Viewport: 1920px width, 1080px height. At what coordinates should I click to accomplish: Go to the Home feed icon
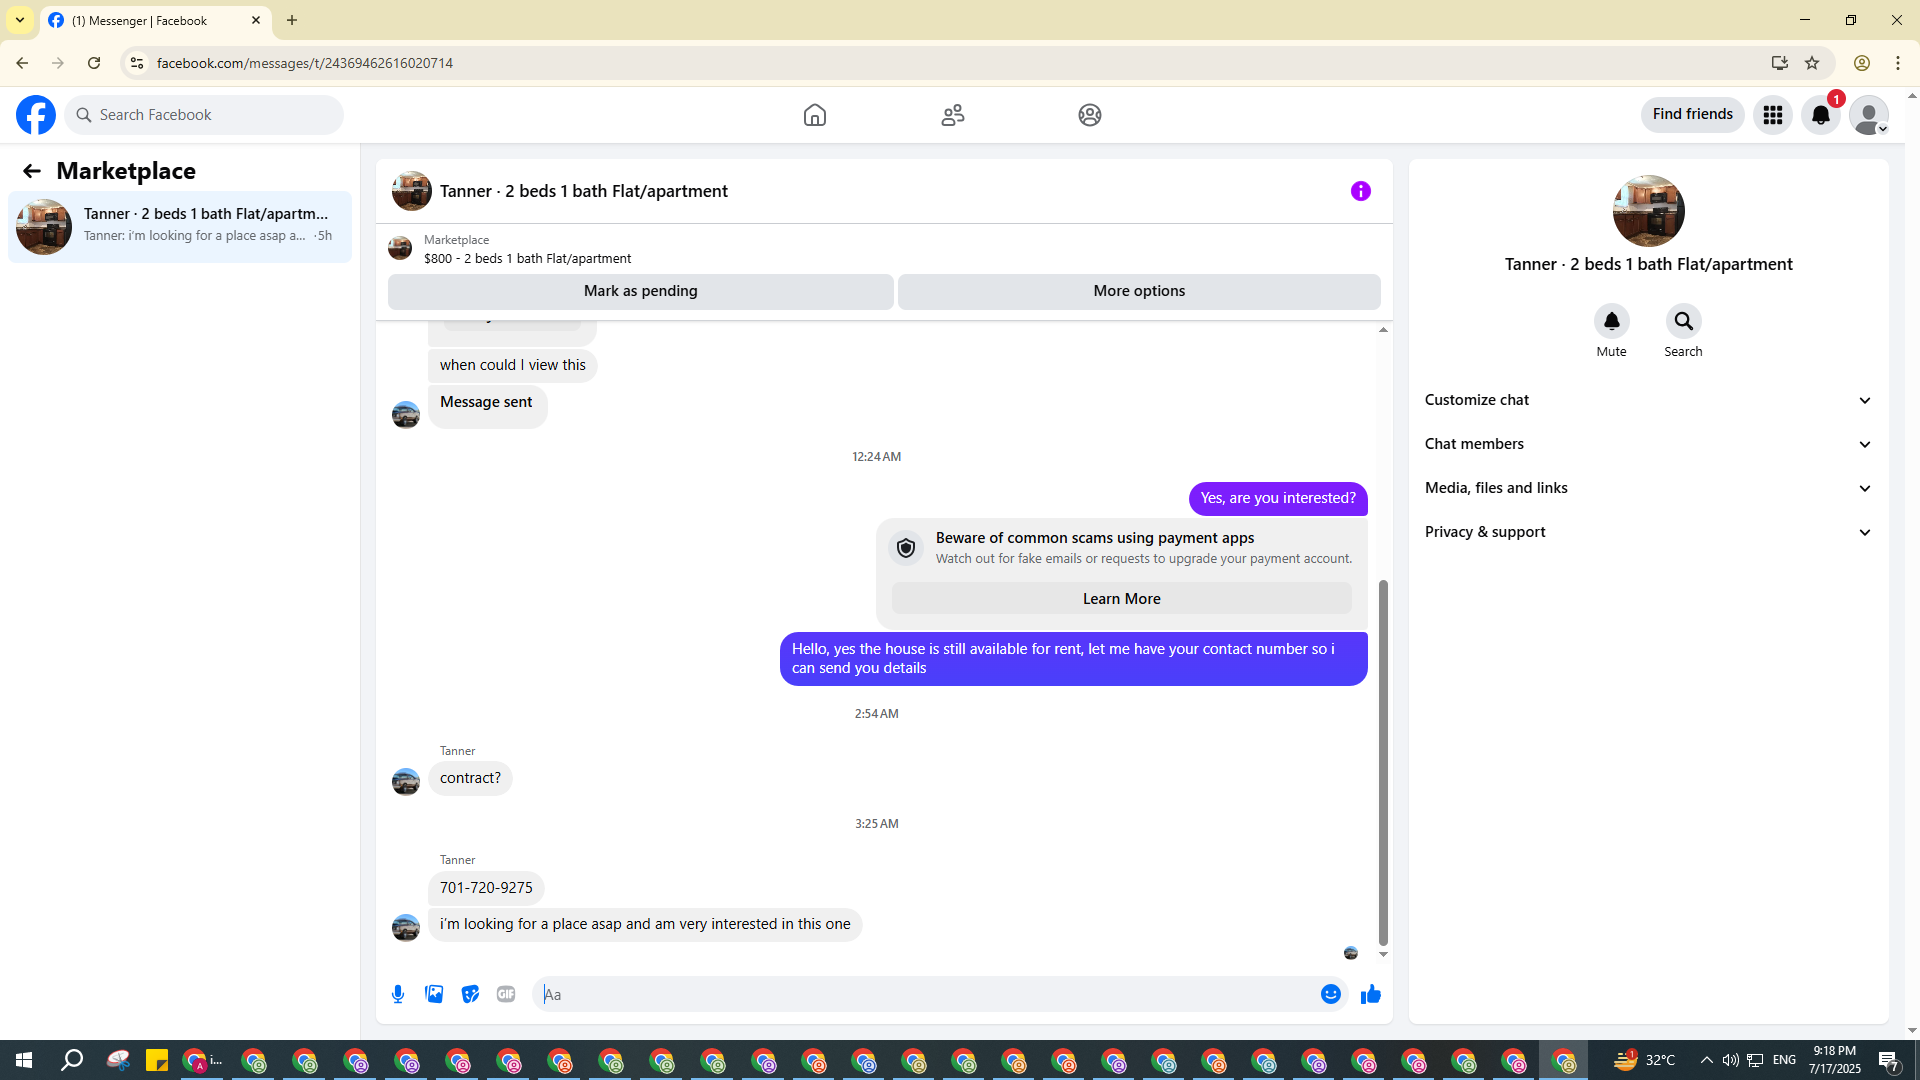(x=815, y=115)
